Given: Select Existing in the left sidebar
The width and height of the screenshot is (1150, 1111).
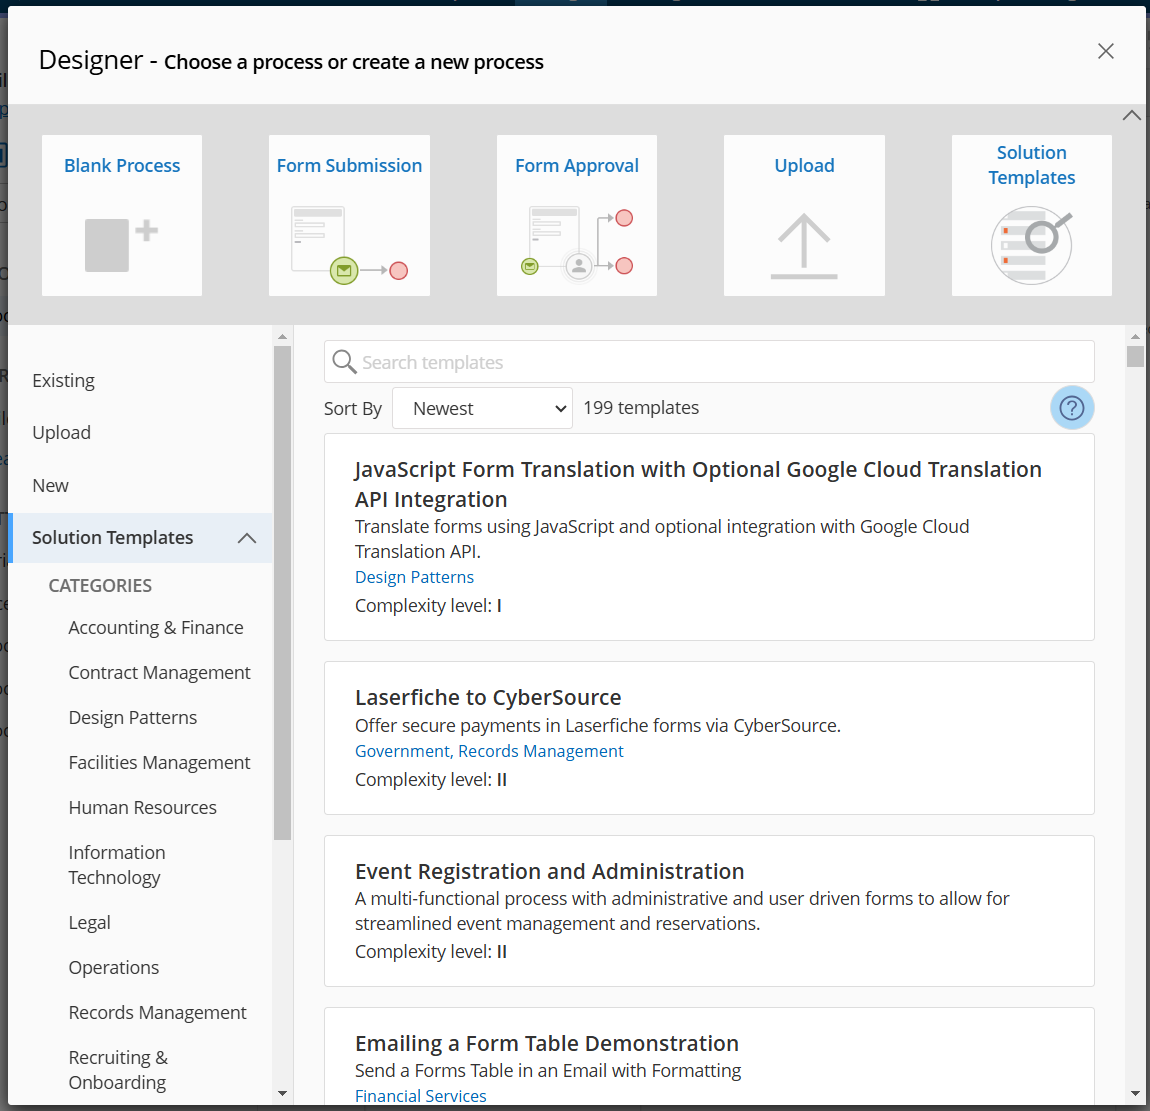Looking at the screenshot, I should 63,381.
